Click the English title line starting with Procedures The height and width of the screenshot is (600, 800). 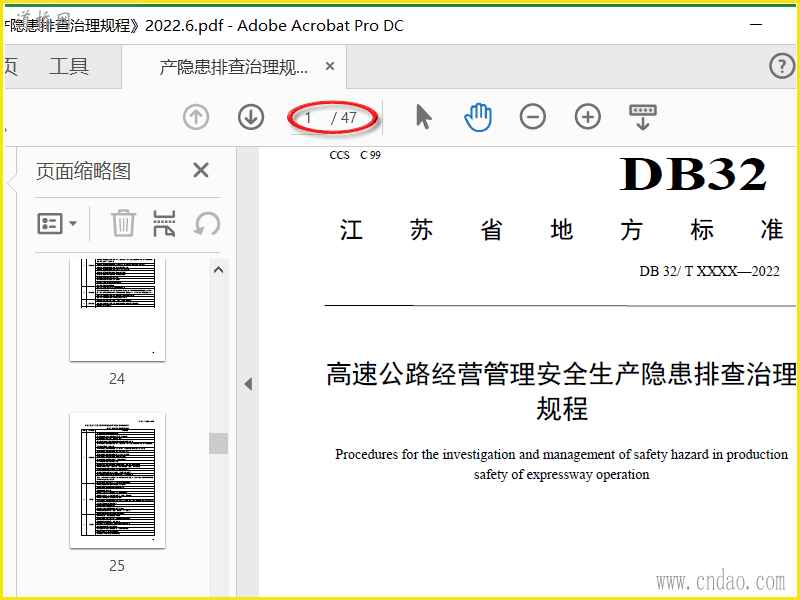point(561,454)
